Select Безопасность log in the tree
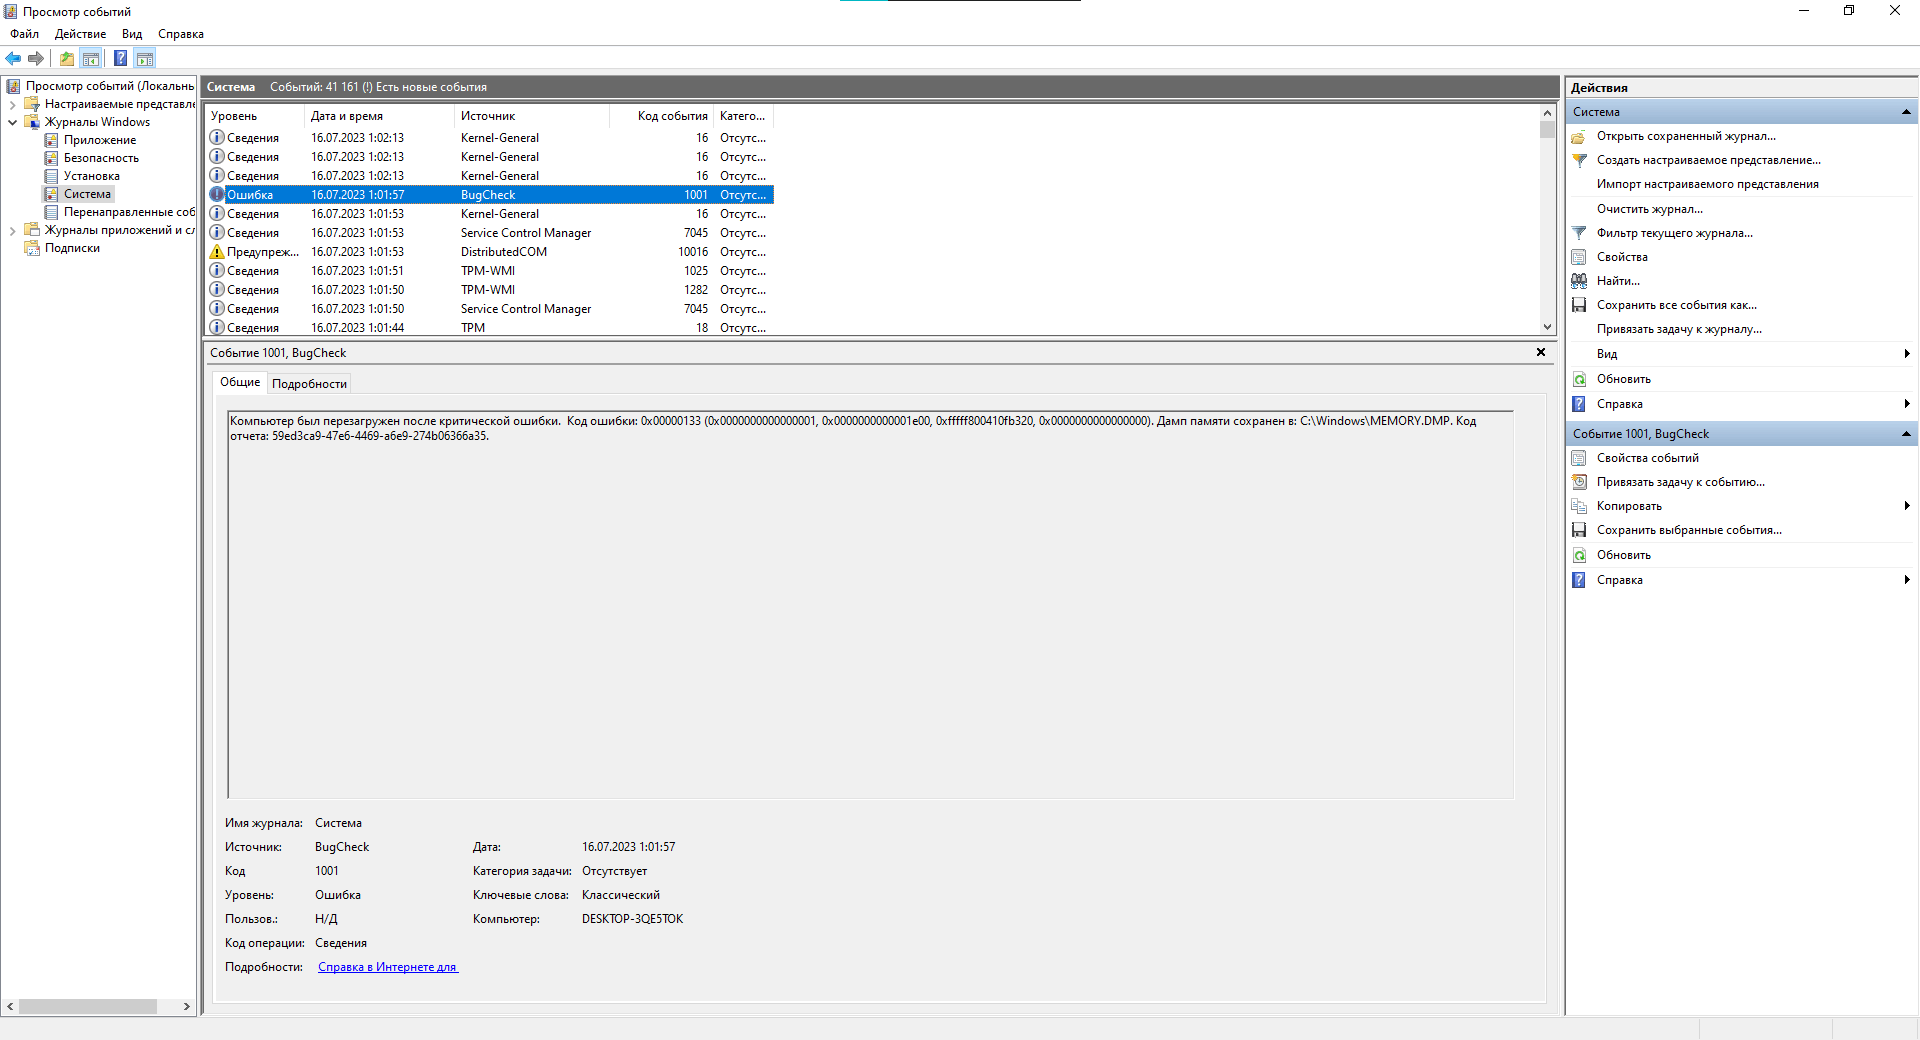Screen dimensions: 1920x1040 click(101, 158)
